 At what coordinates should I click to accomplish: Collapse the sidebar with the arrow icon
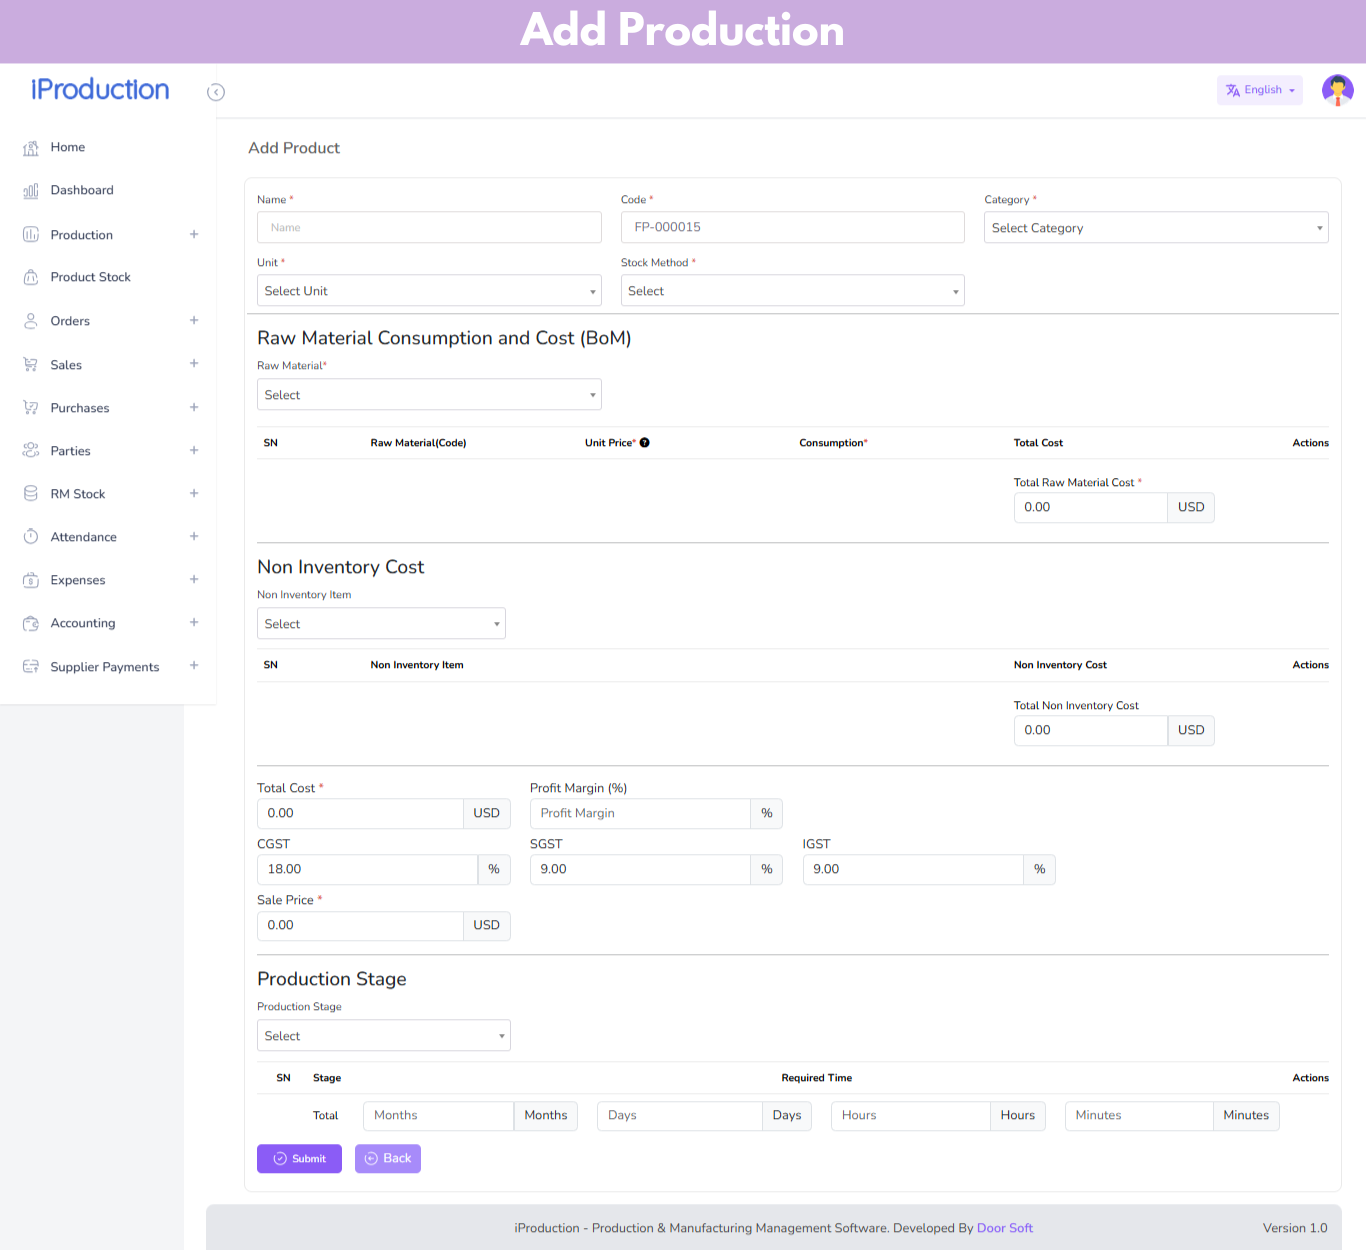point(216,92)
